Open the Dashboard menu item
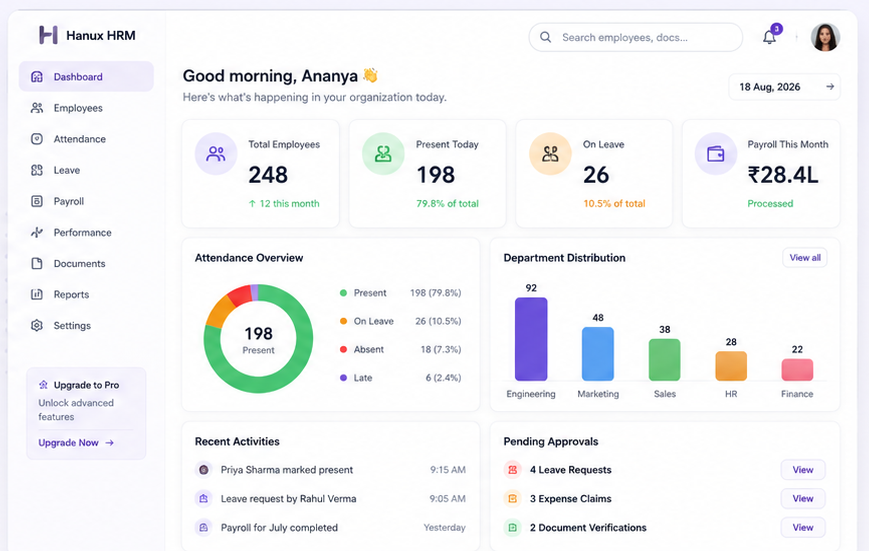 coord(86,76)
